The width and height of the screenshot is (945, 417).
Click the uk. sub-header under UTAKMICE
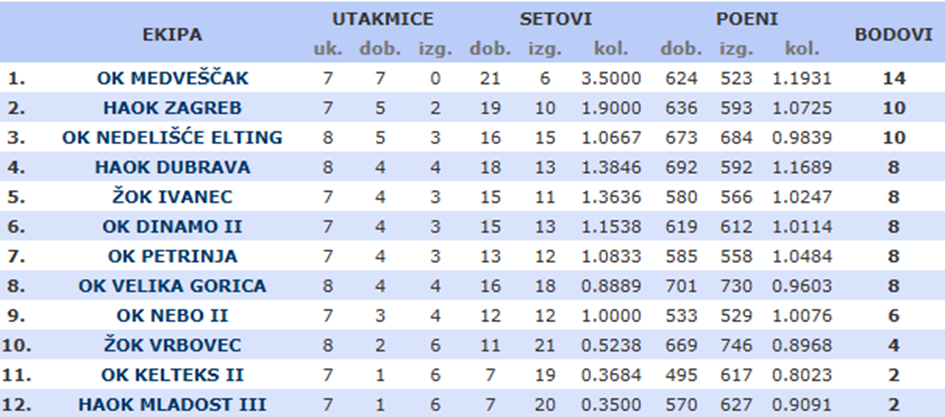click(328, 48)
